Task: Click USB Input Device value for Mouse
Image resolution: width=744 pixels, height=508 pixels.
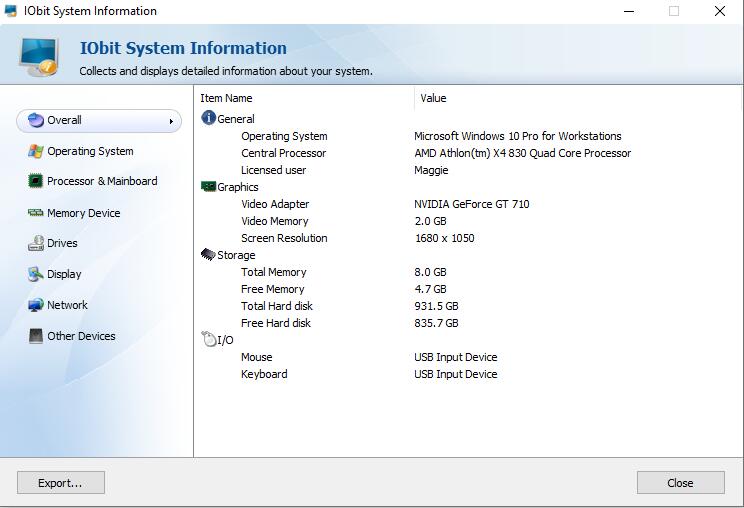Action: coord(456,357)
